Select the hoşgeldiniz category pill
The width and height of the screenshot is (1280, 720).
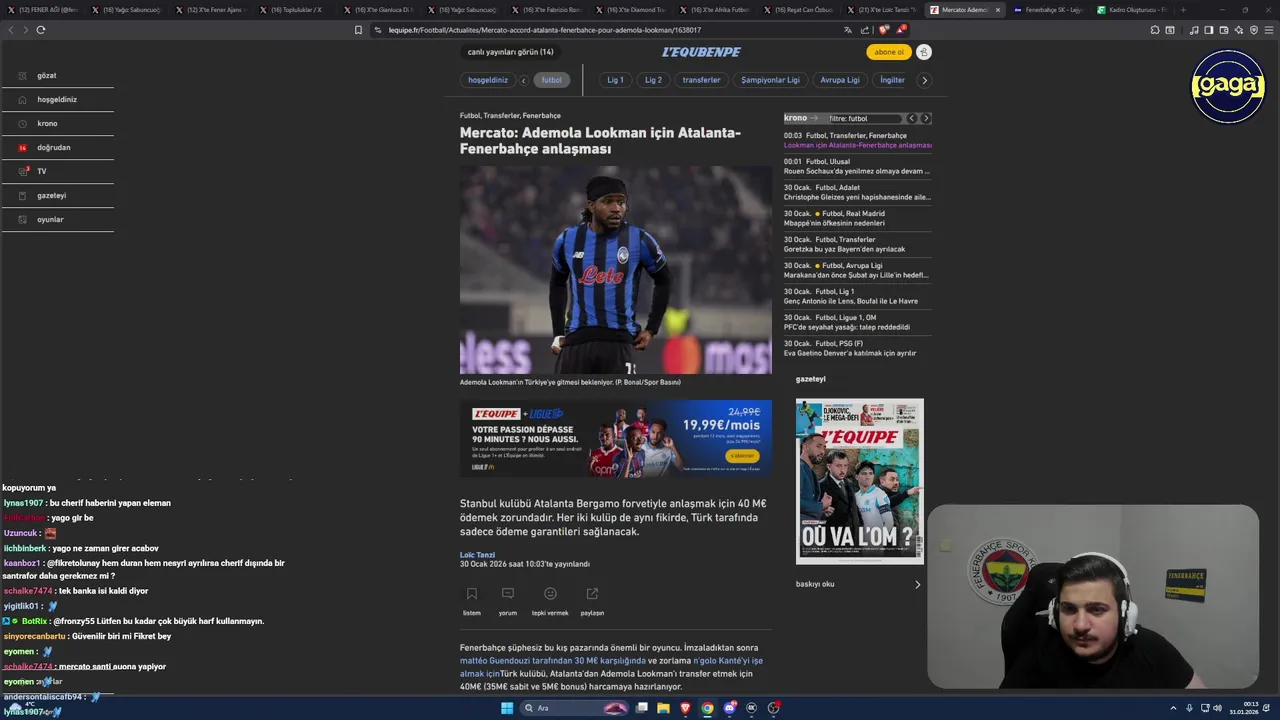(x=488, y=80)
